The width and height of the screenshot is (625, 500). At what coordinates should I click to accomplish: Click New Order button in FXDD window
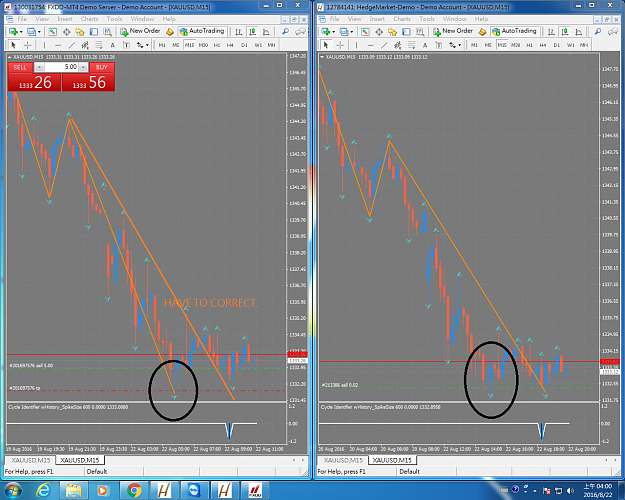[x=141, y=31]
